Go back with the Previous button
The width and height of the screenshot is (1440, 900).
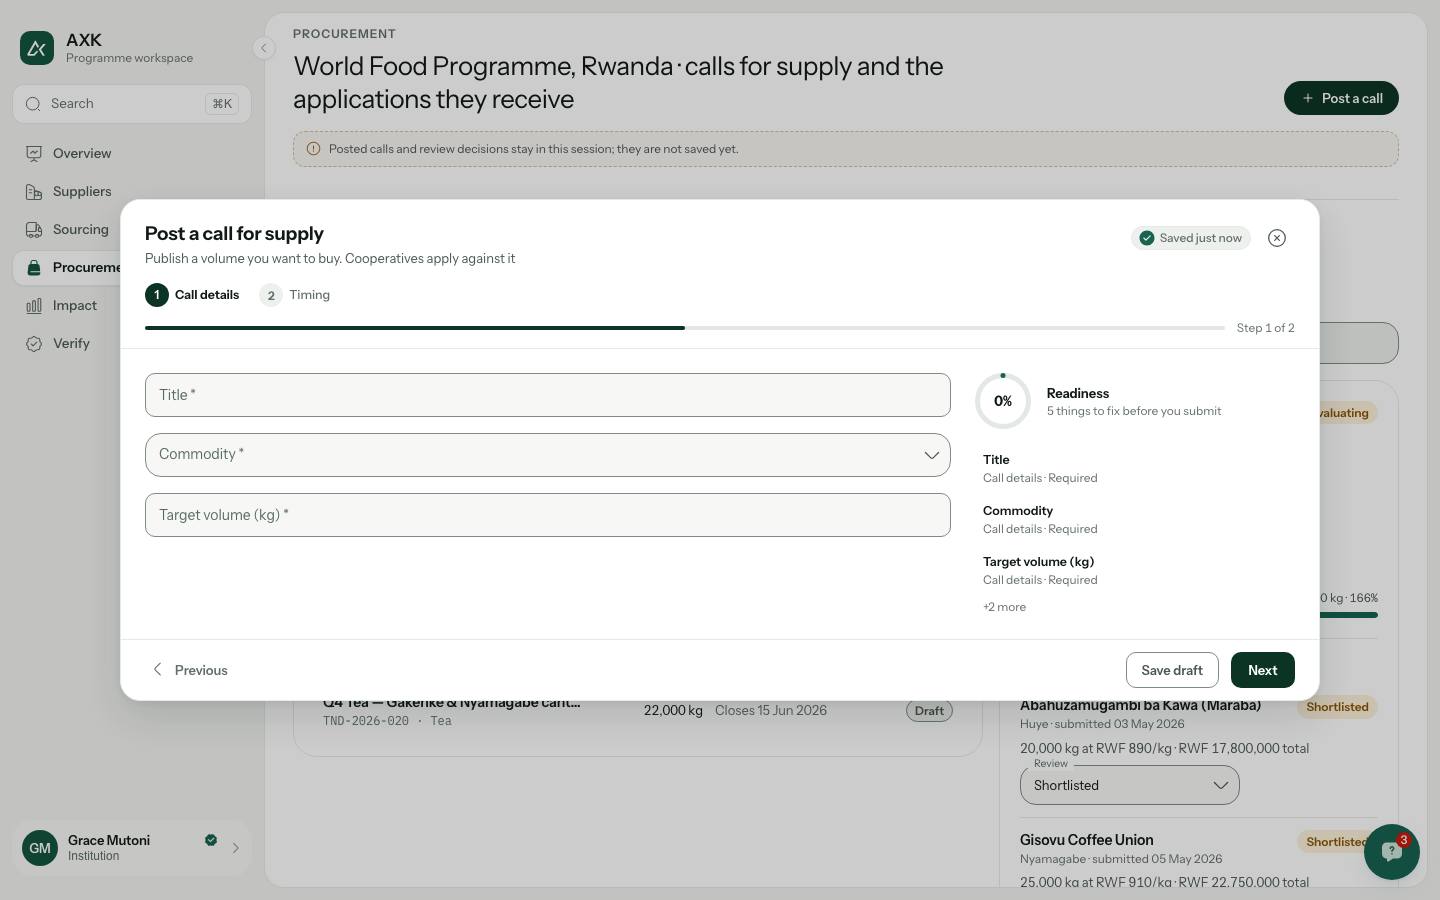coord(189,670)
